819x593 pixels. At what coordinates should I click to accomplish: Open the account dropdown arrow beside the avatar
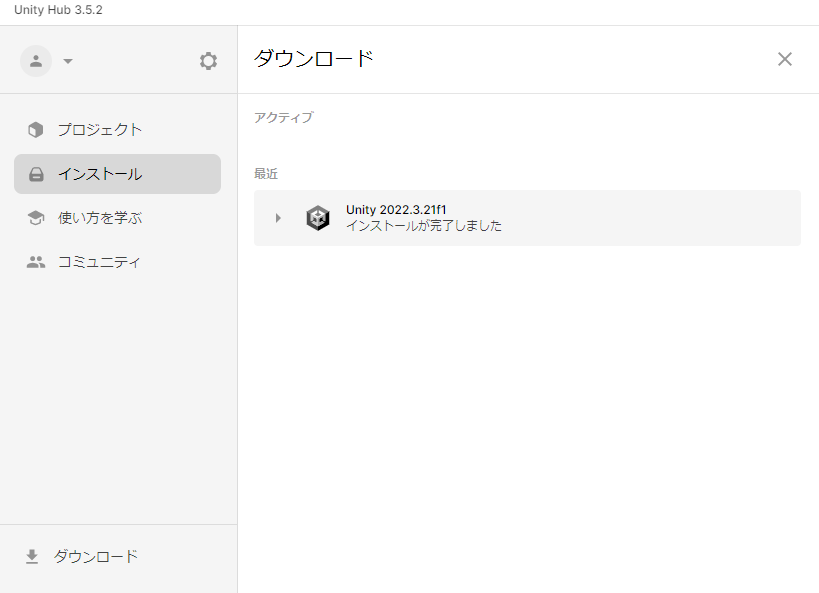click(68, 62)
